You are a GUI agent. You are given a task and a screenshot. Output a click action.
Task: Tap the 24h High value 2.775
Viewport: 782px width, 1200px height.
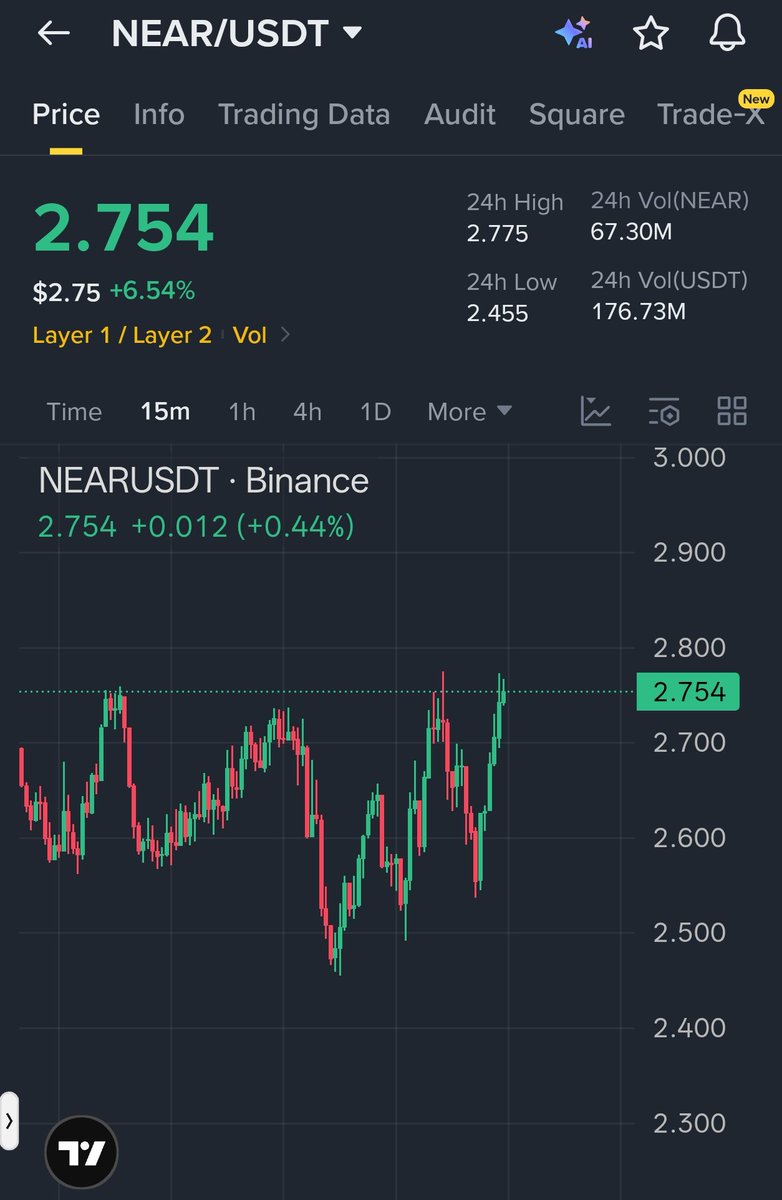(498, 234)
